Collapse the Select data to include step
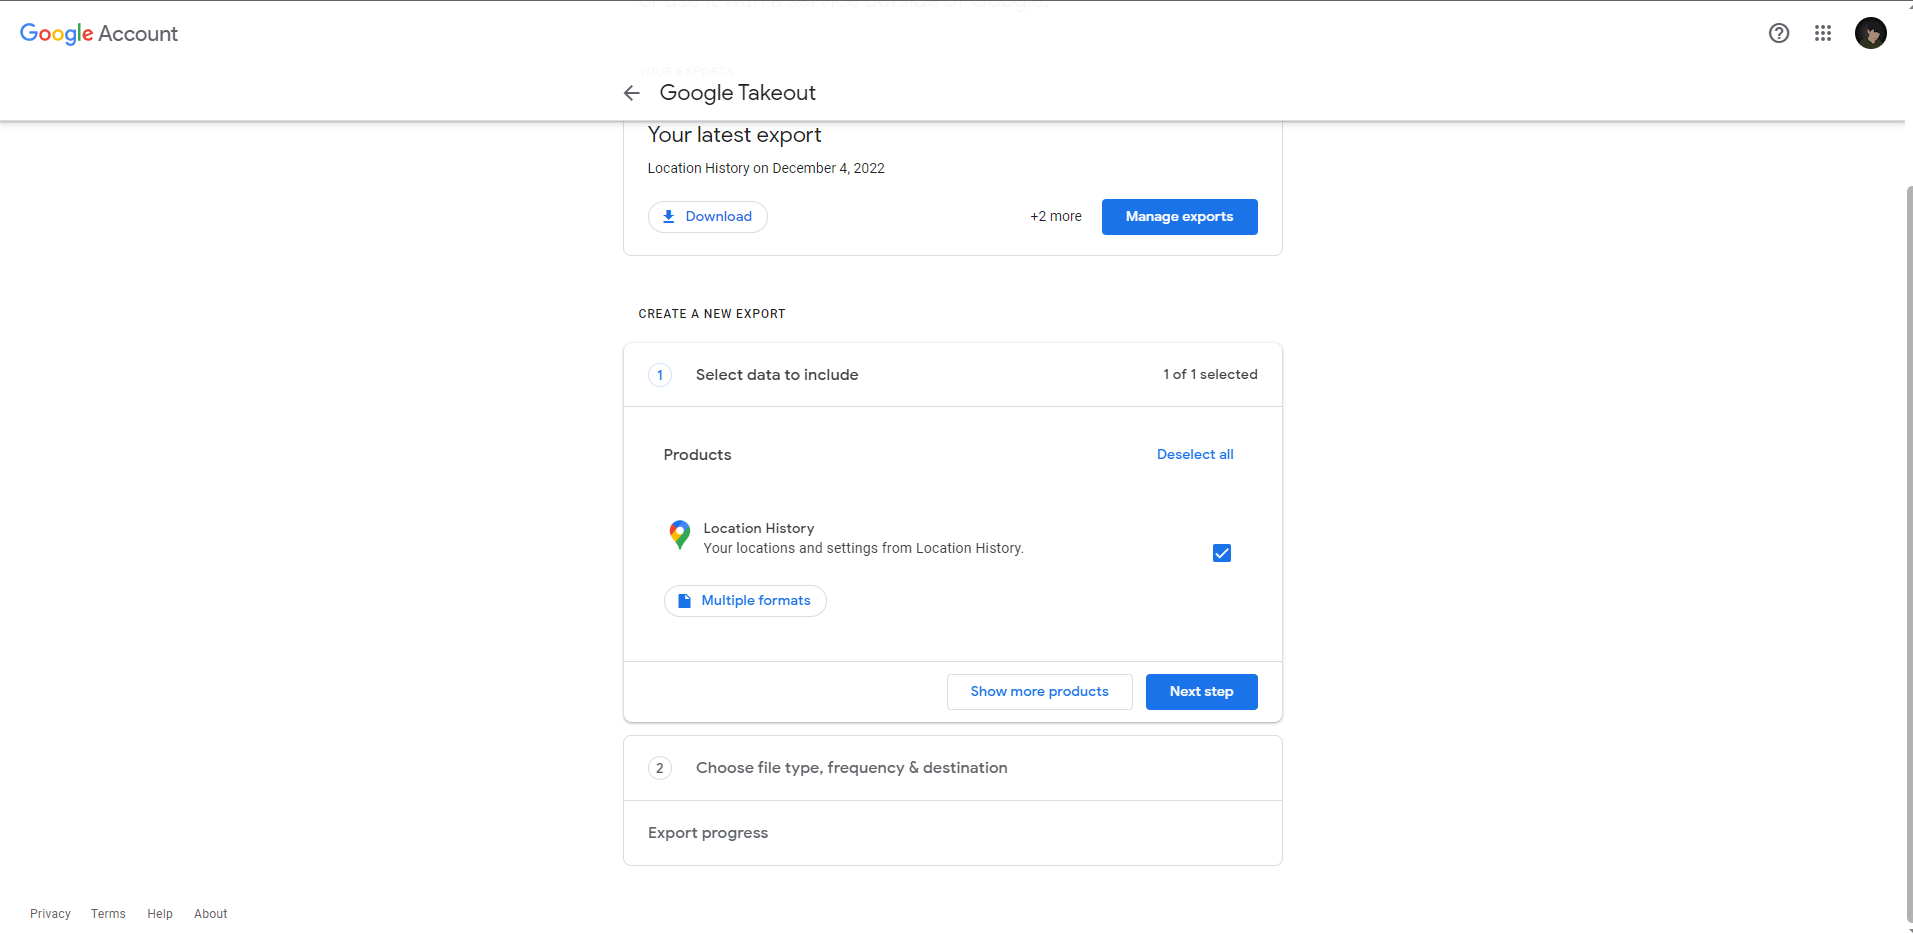The width and height of the screenshot is (1913, 934). click(x=953, y=375)
